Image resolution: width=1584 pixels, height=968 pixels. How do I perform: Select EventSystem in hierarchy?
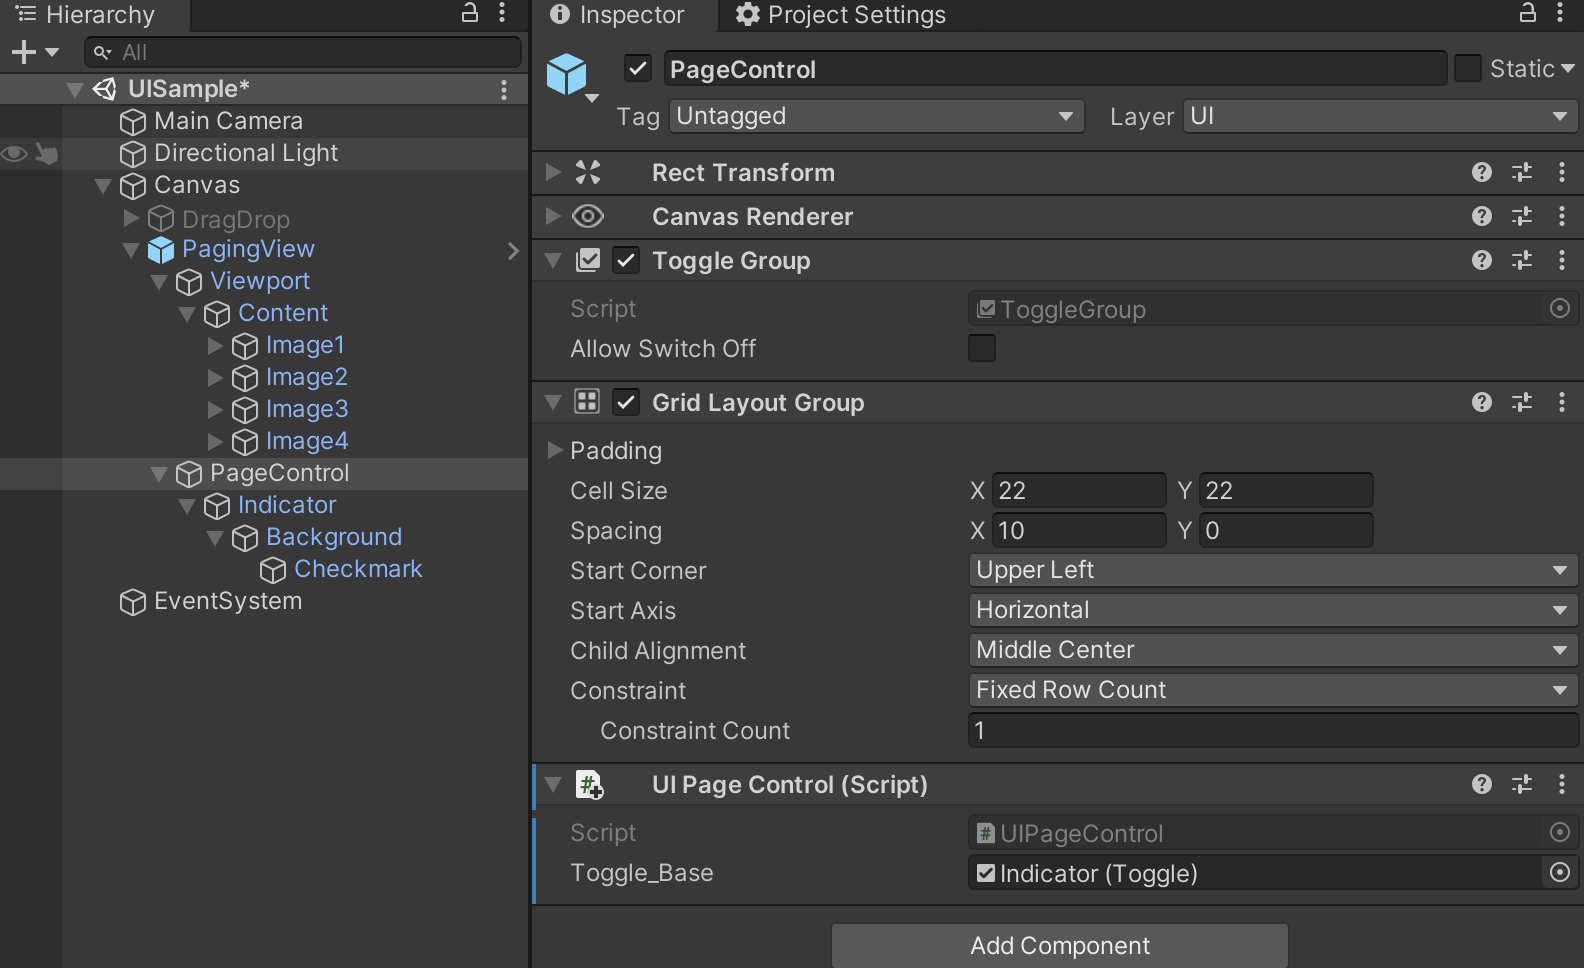pos(228,601)
